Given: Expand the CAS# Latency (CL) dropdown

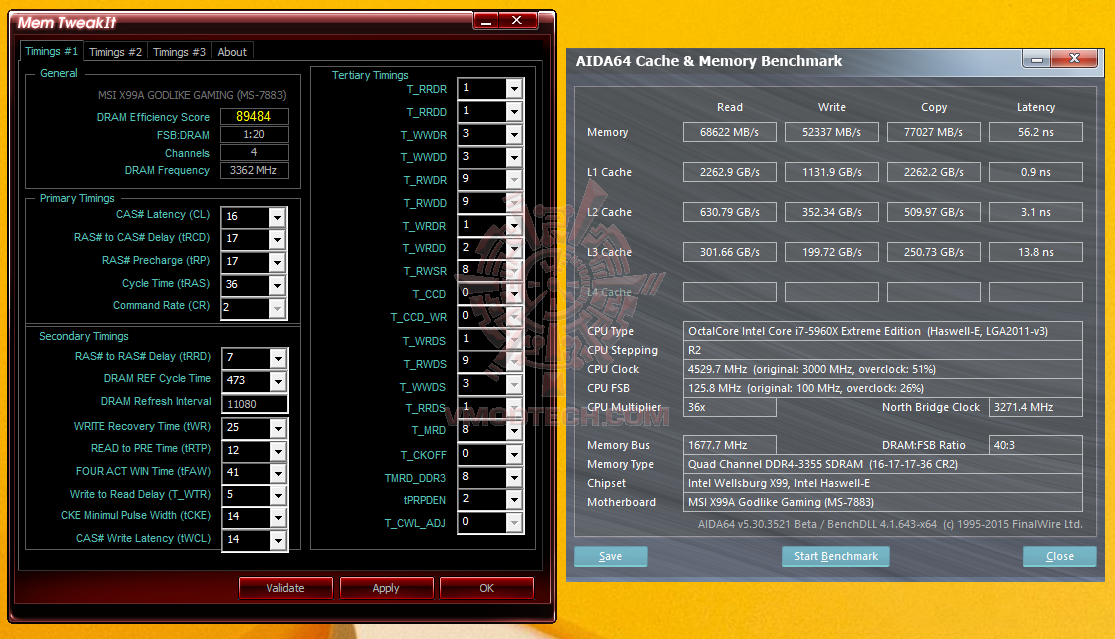Looking at the screenshot, I should tap(277, 217).
